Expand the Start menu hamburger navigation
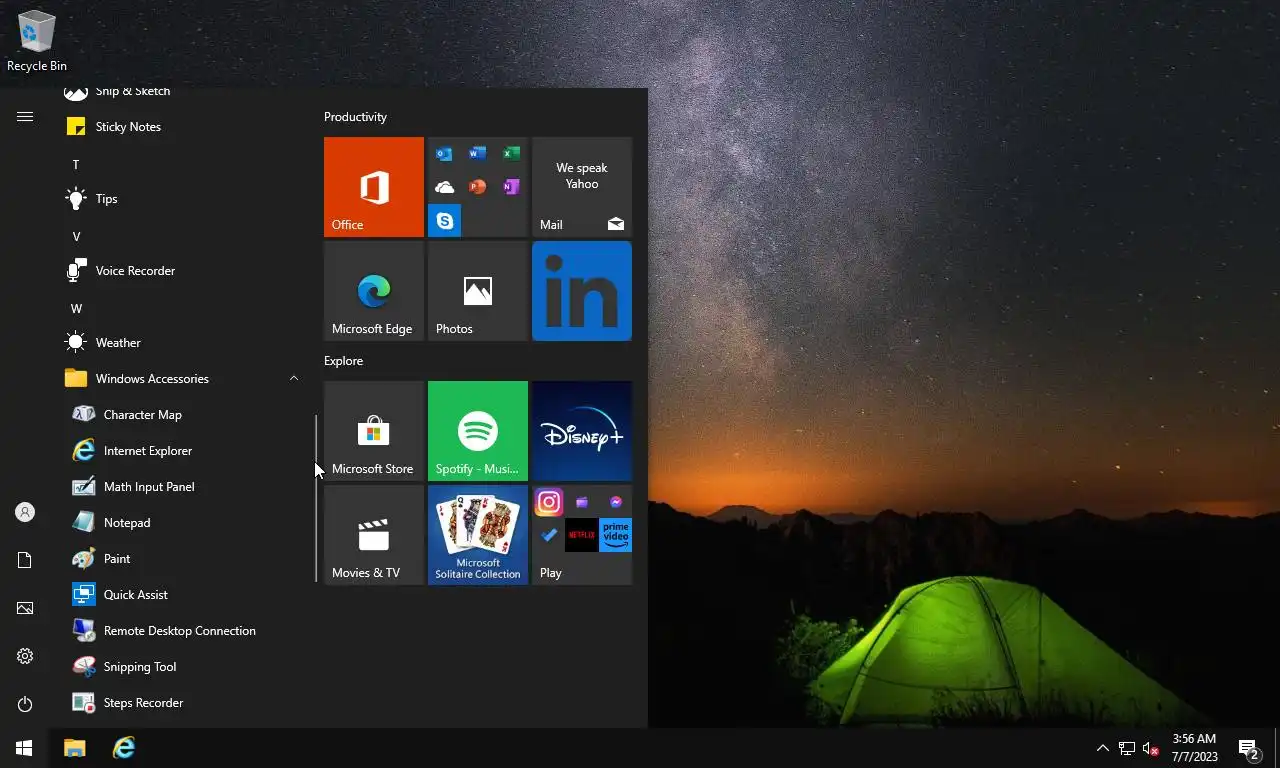Image resolution: width=1280 pixels, height=768 pixels. coord(25,117)
